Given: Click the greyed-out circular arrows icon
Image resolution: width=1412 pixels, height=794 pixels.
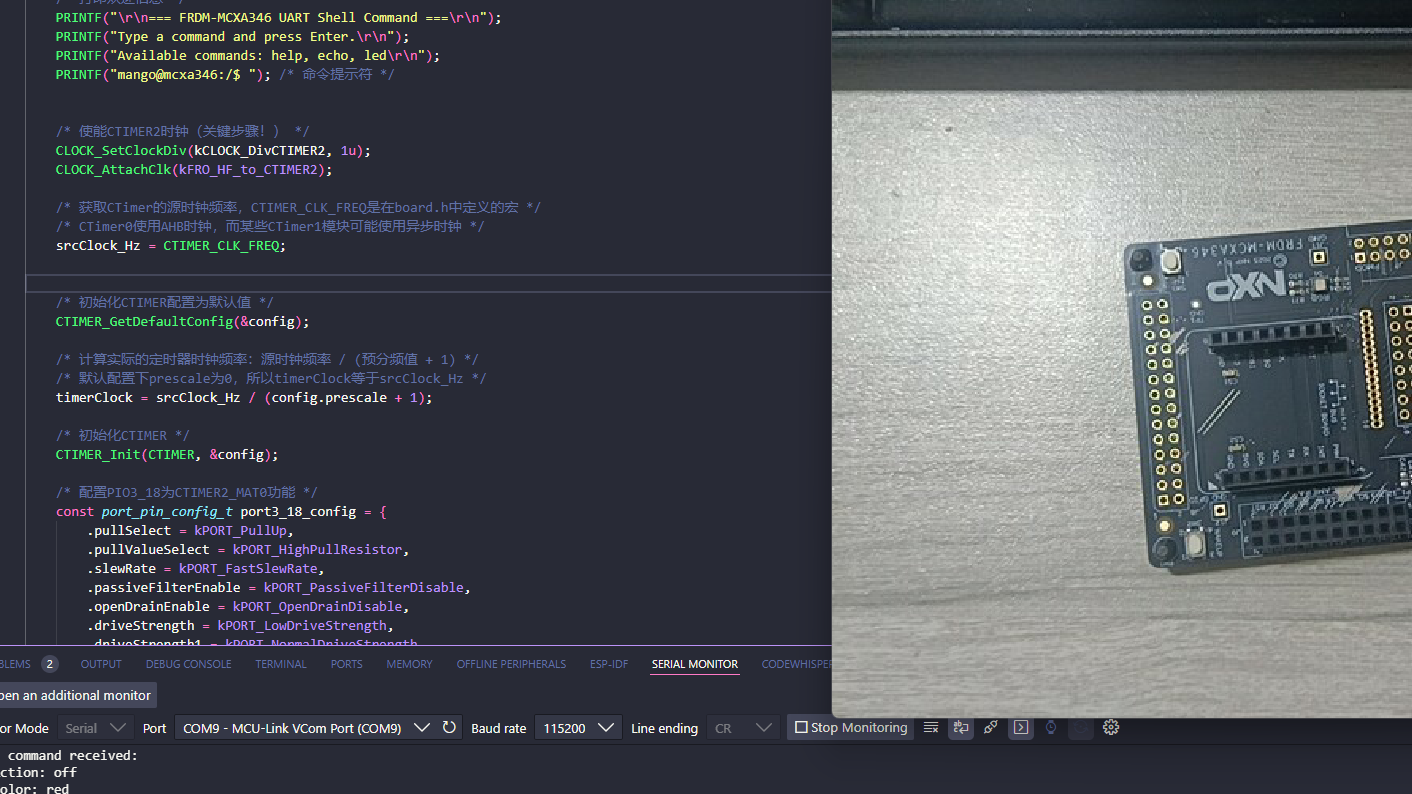Looking at the screenshot, I should point(1080,728).
